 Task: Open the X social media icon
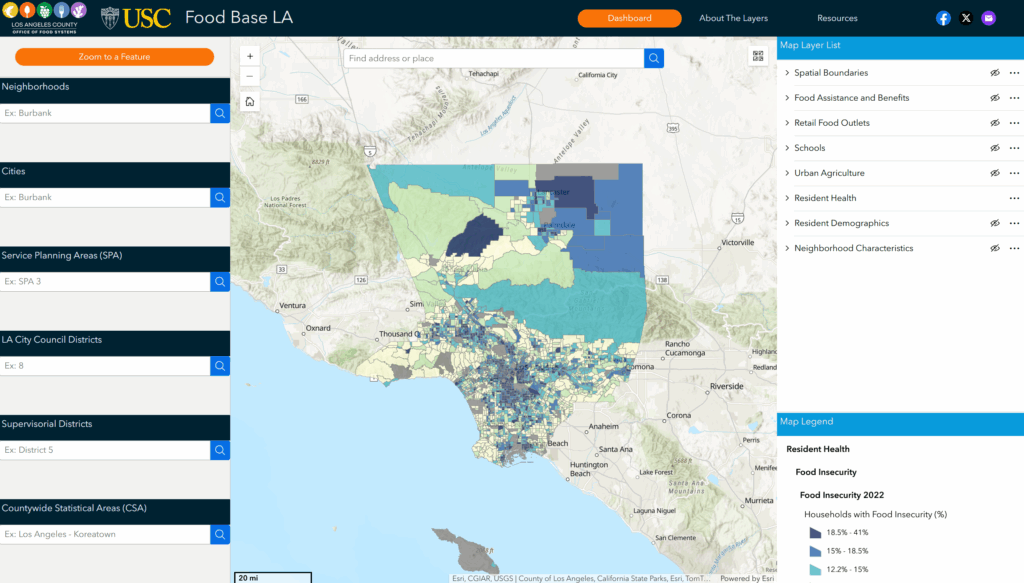click(x=966, y=18)
